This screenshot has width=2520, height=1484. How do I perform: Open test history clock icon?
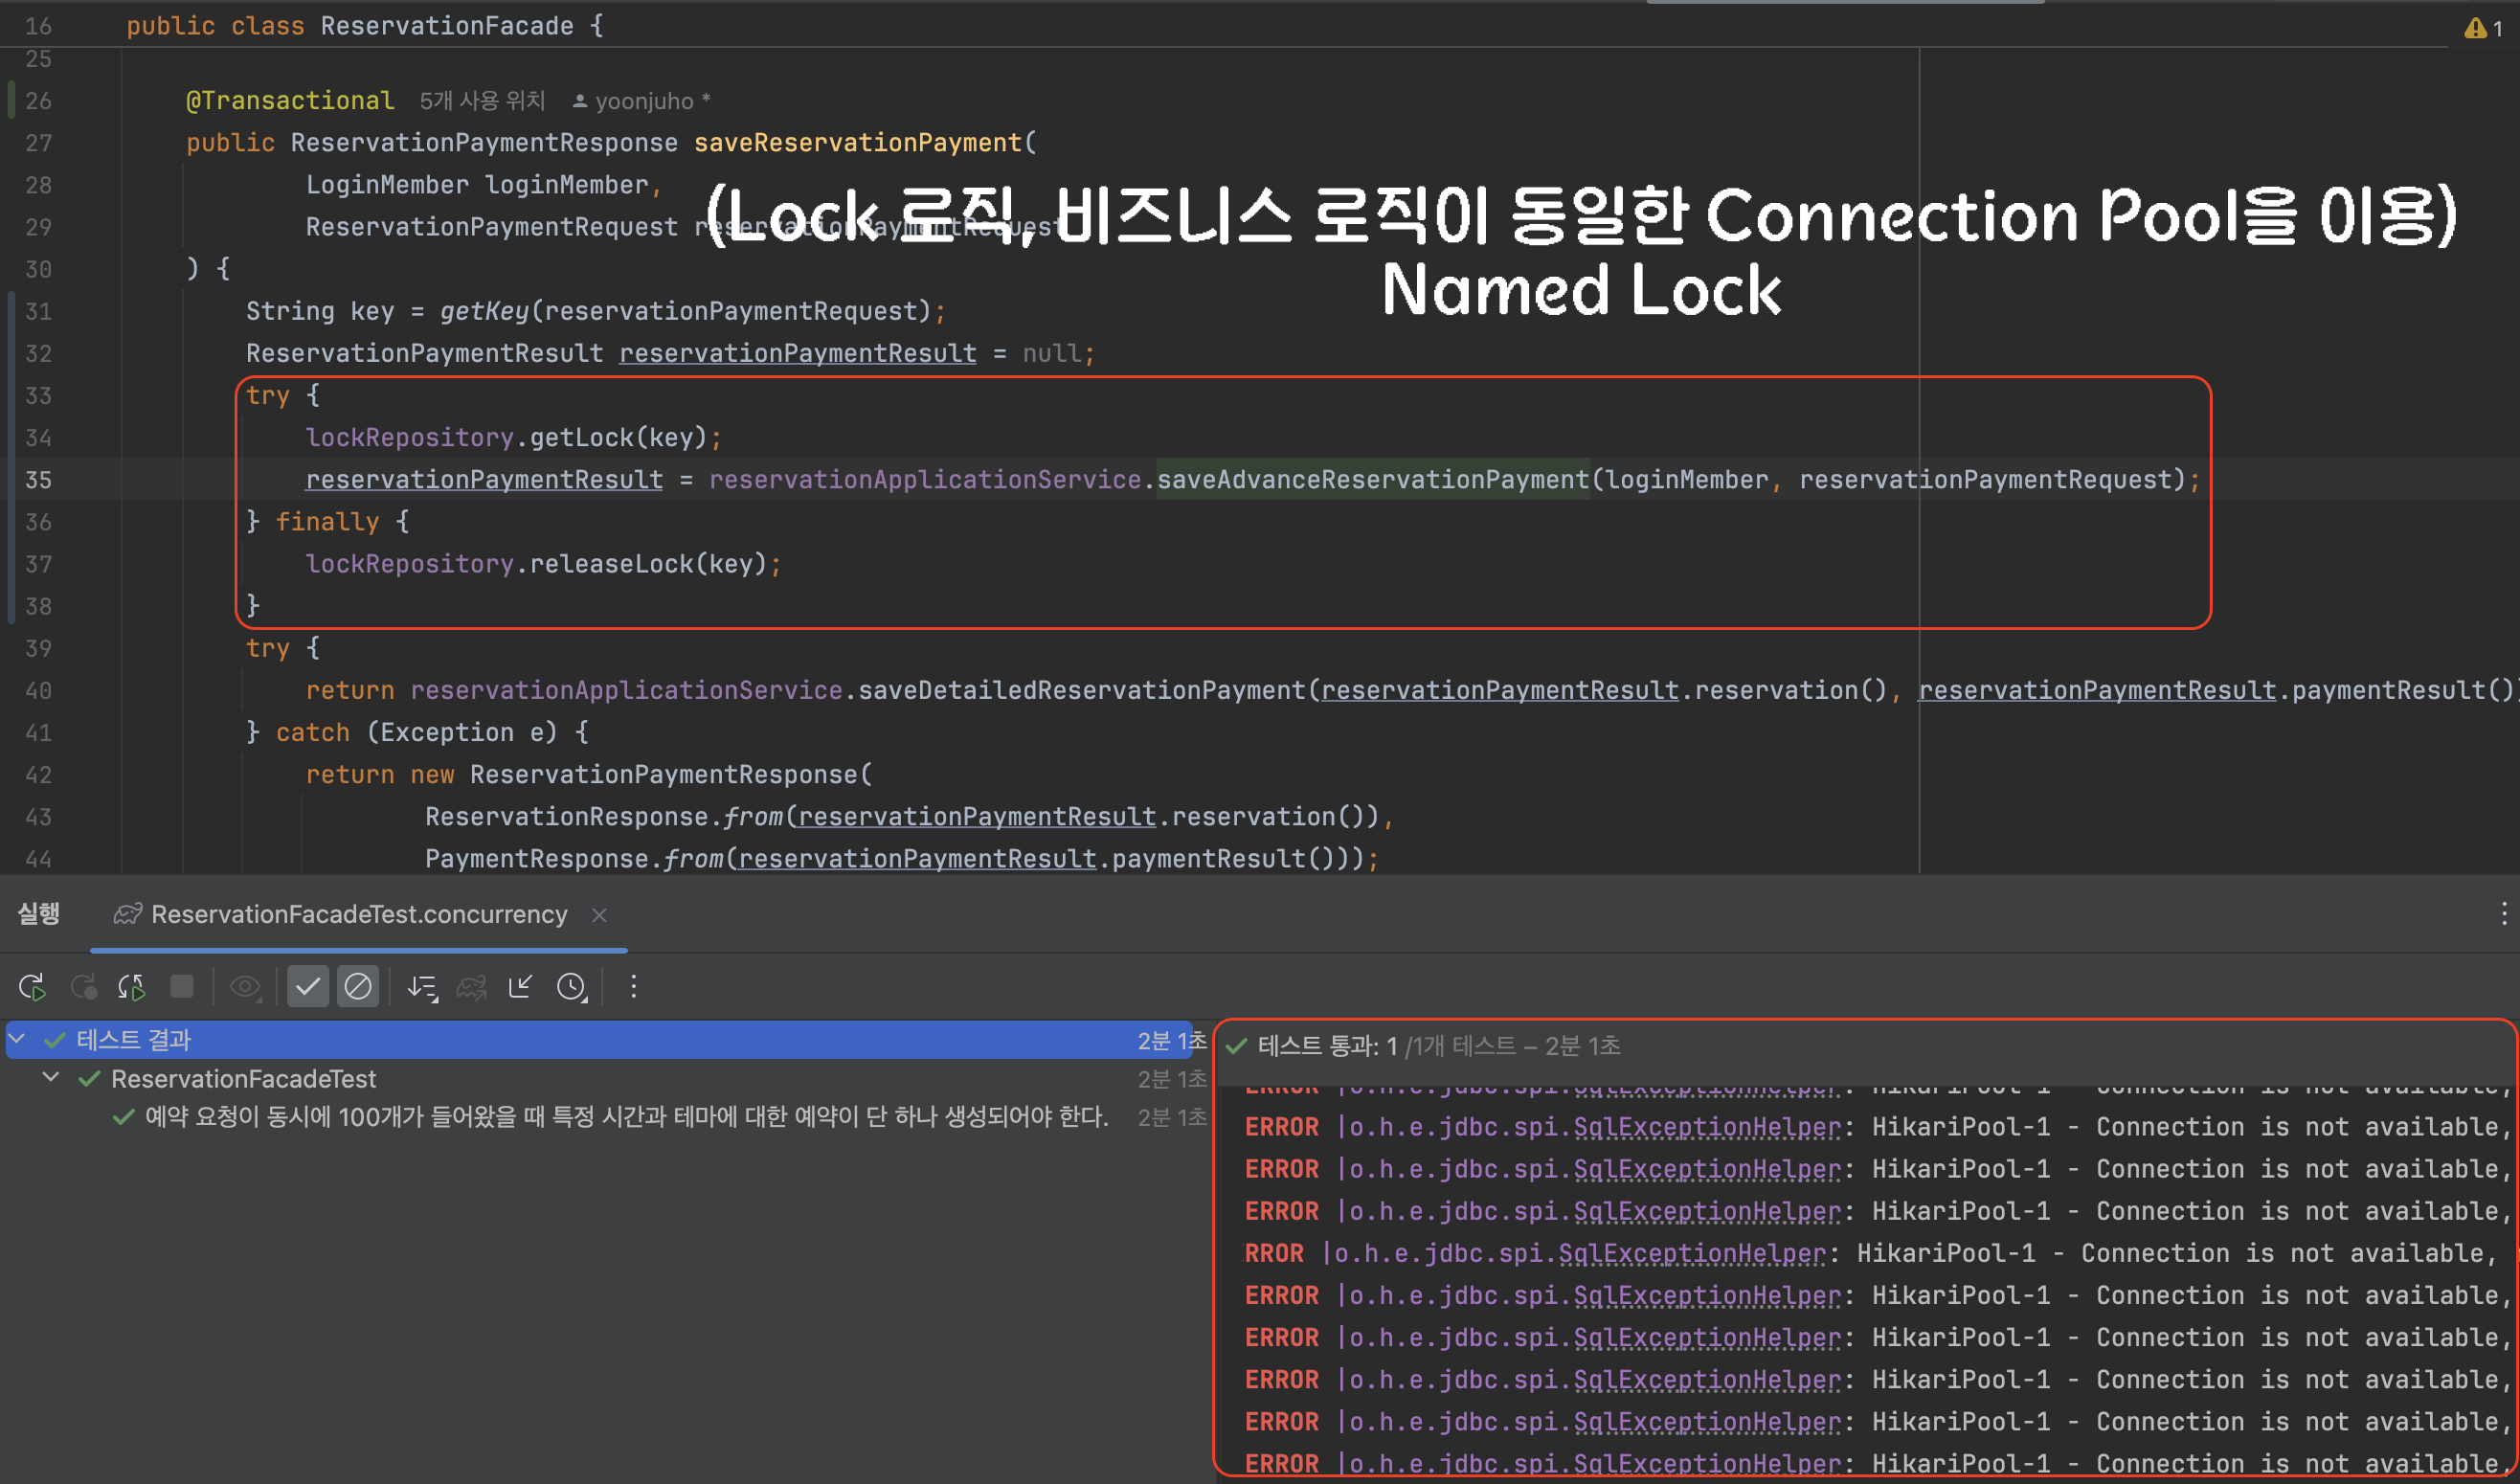click(x=572, y=987)
